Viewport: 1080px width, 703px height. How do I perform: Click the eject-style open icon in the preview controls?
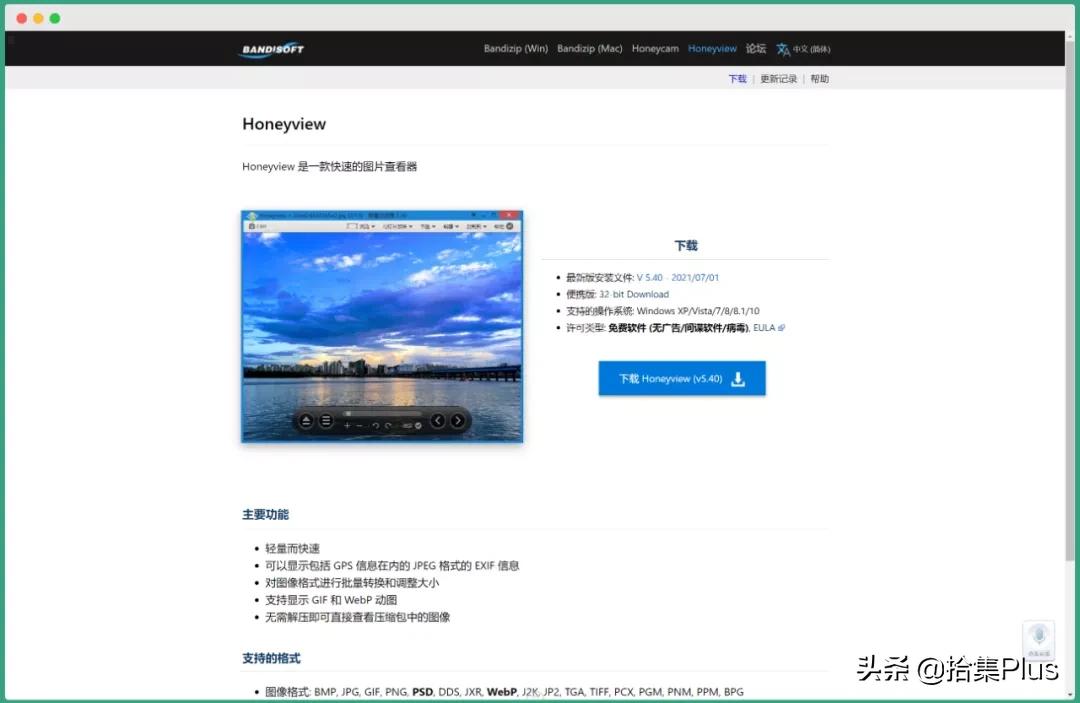click(x=306, y=419)
